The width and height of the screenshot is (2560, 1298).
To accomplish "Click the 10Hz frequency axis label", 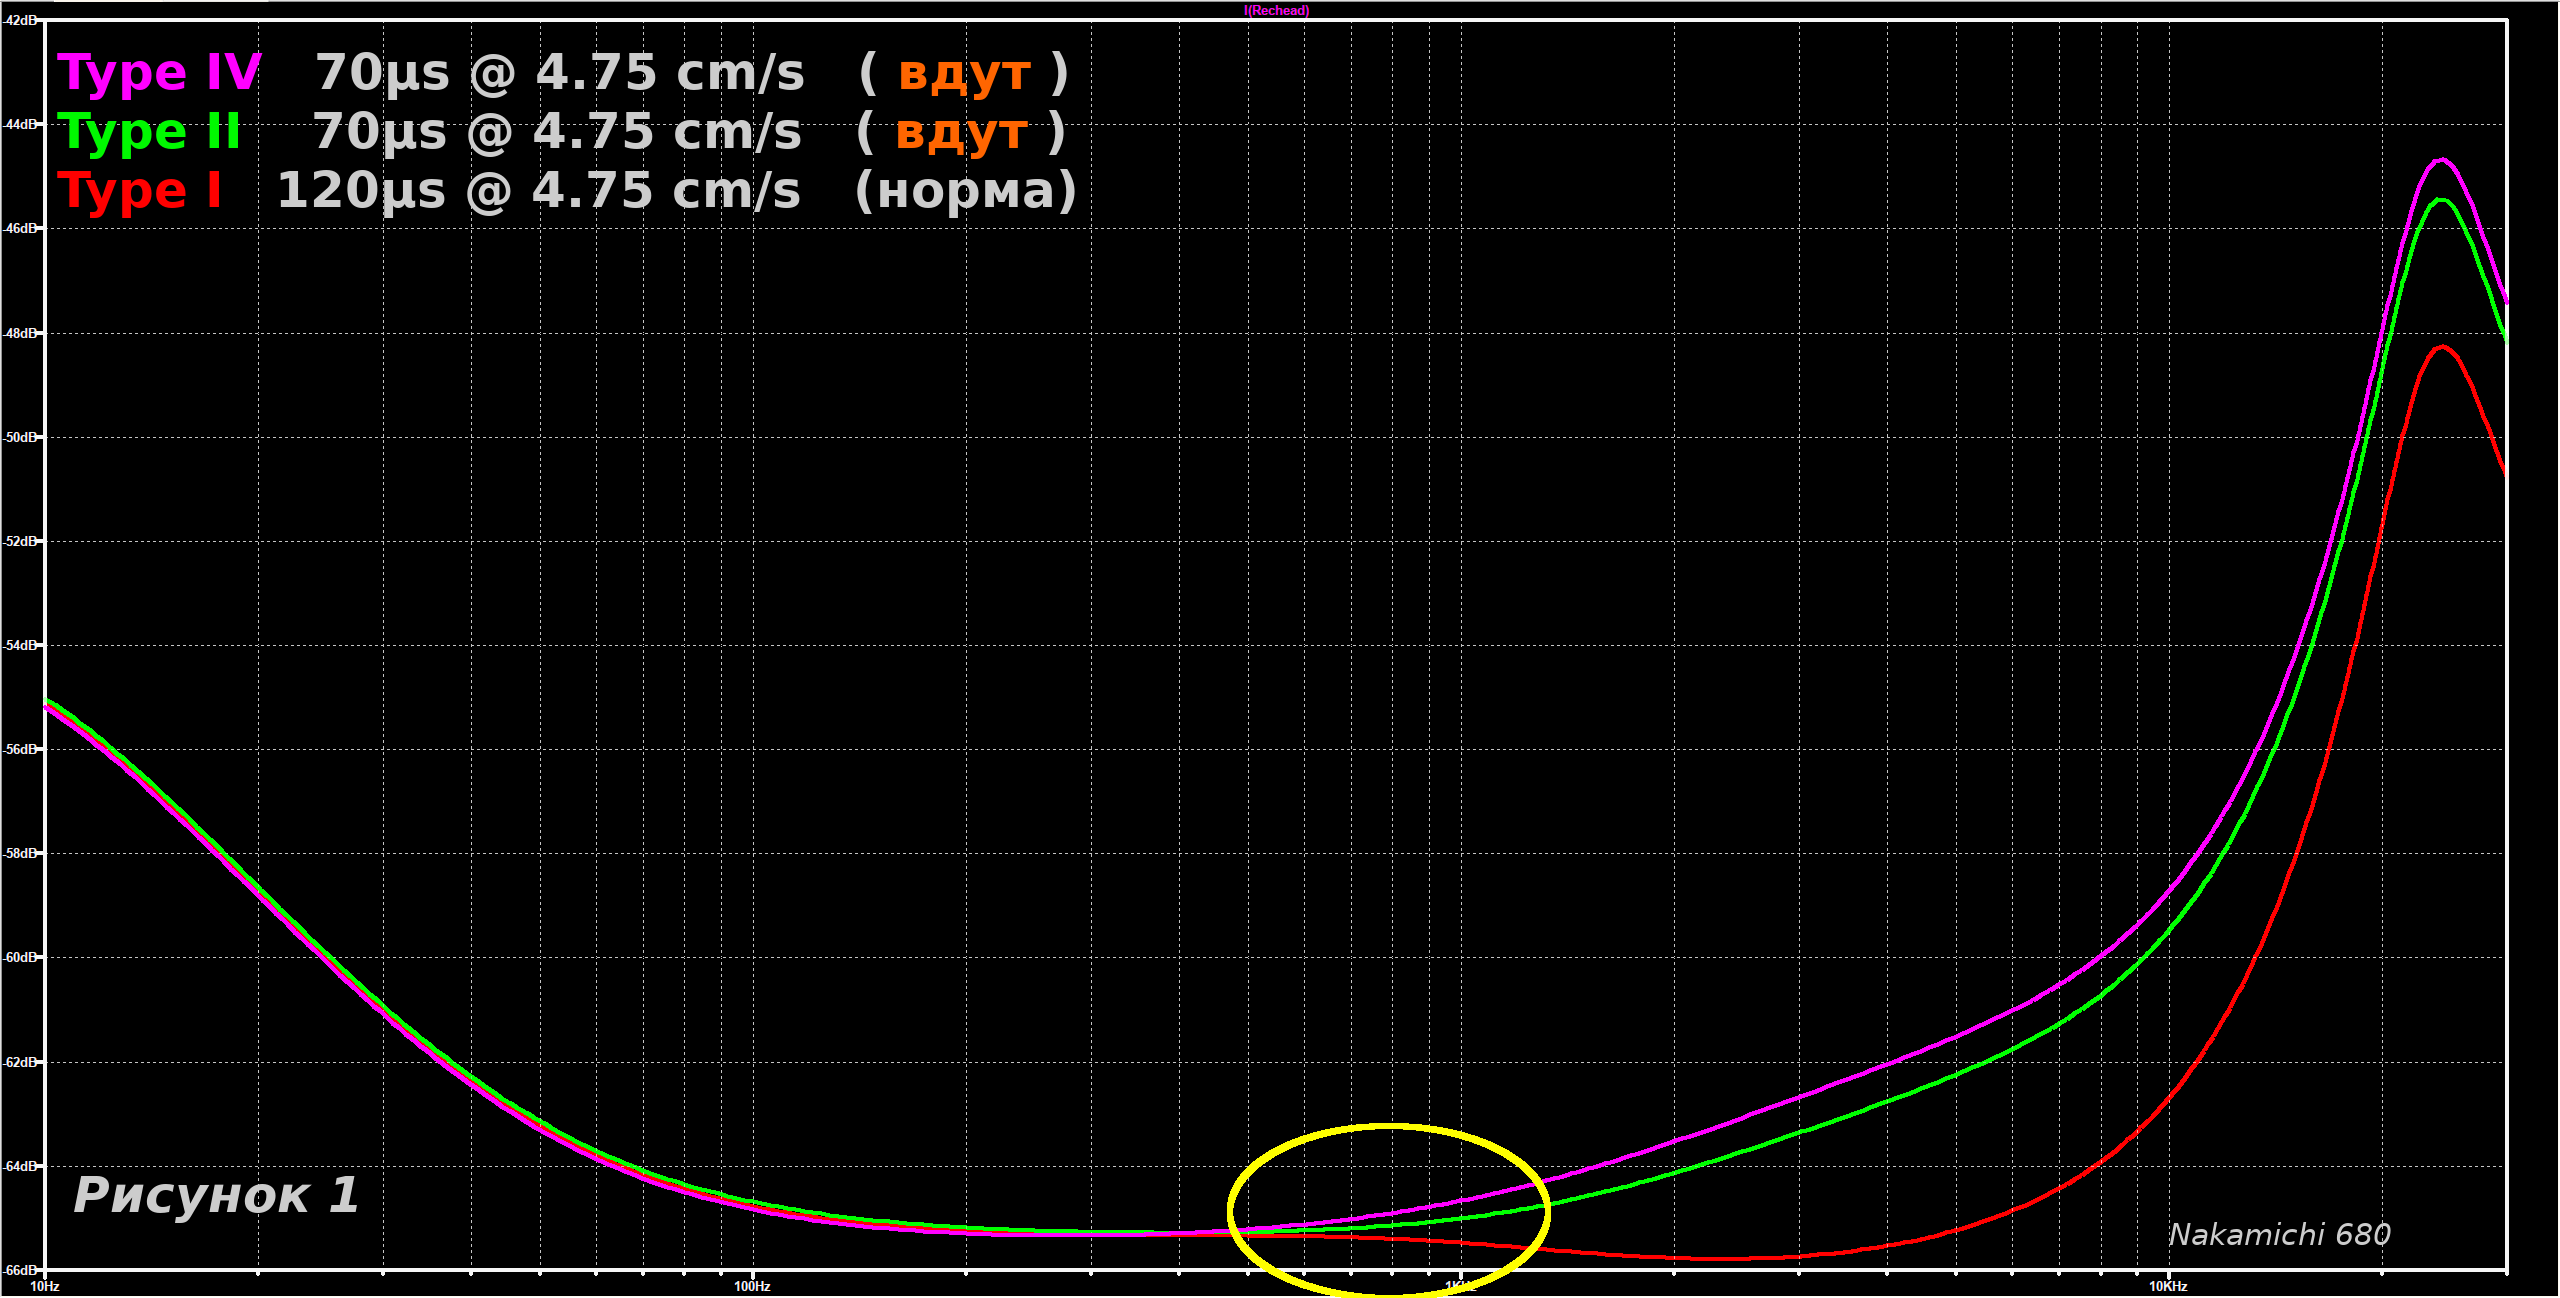I will pyautogui.click(x=44, y=1286).
